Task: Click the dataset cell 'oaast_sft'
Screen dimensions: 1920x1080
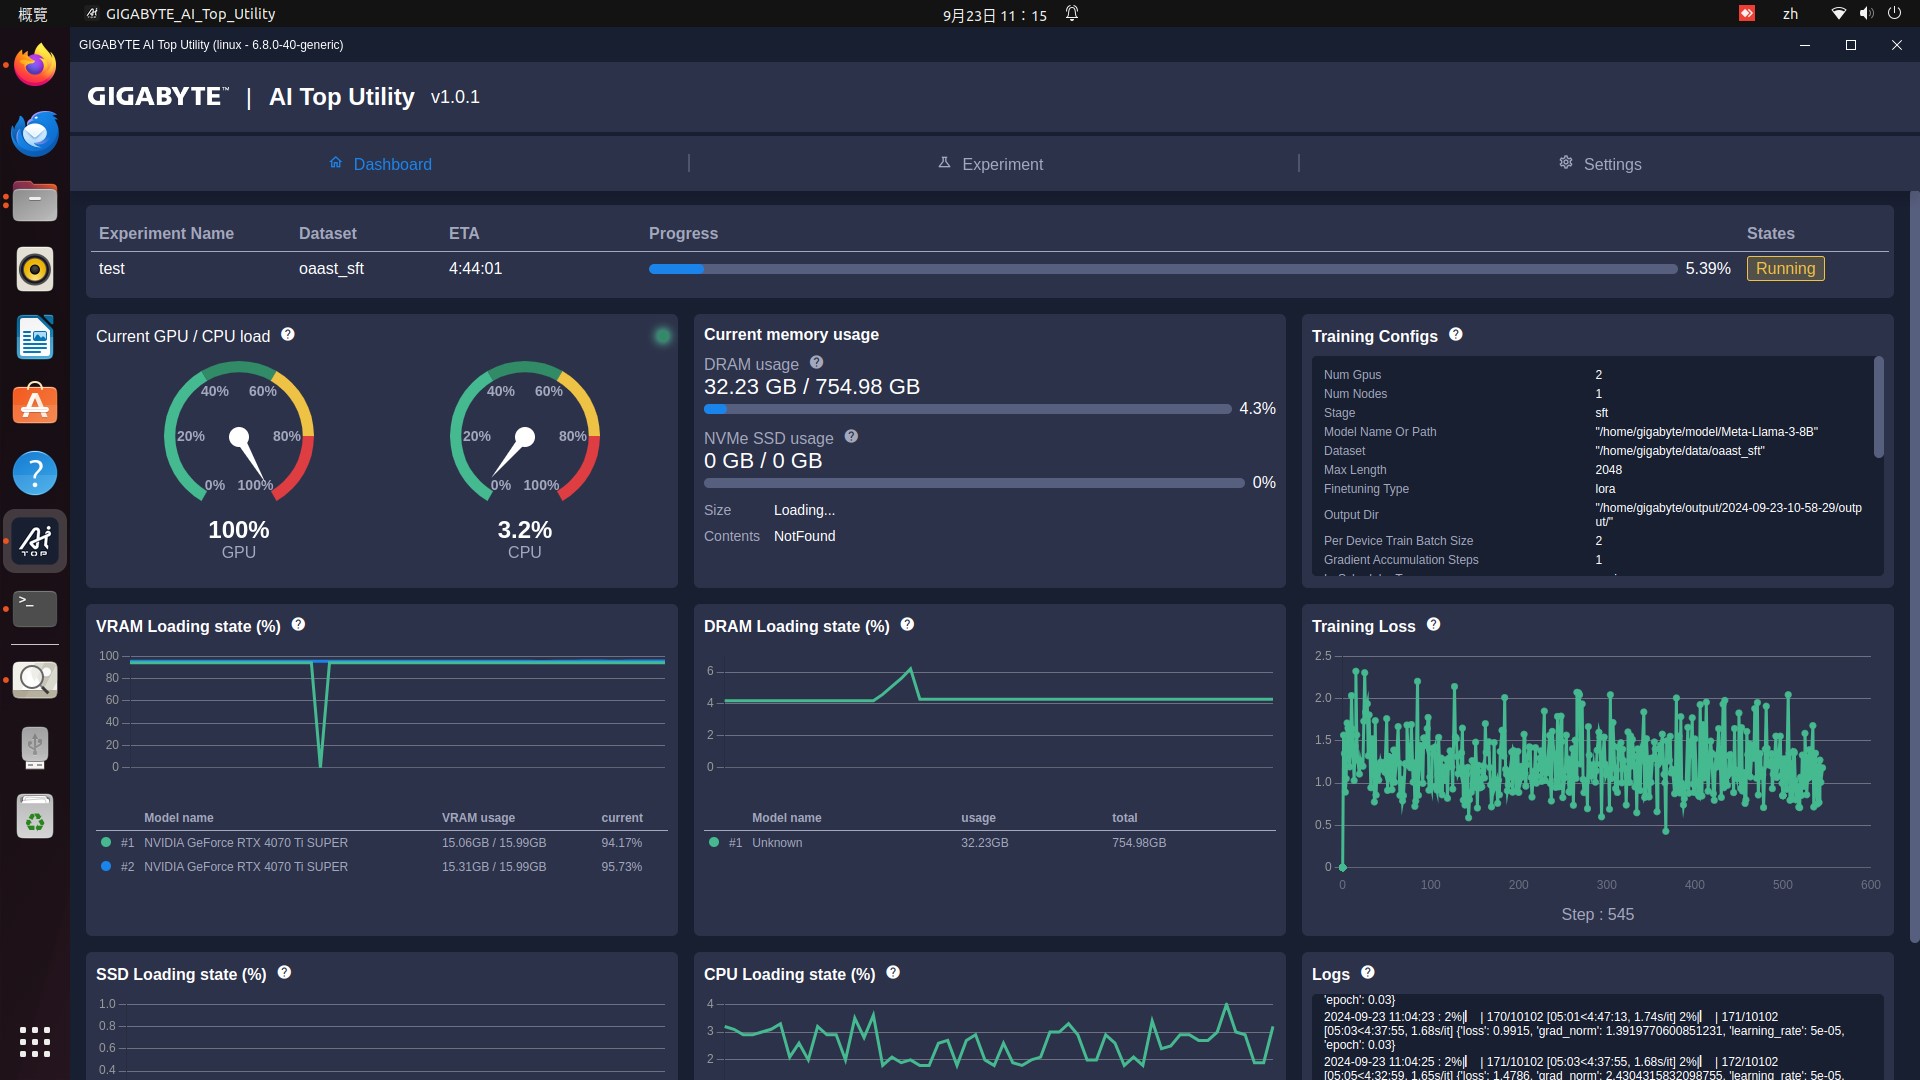Action: (331, 268)
